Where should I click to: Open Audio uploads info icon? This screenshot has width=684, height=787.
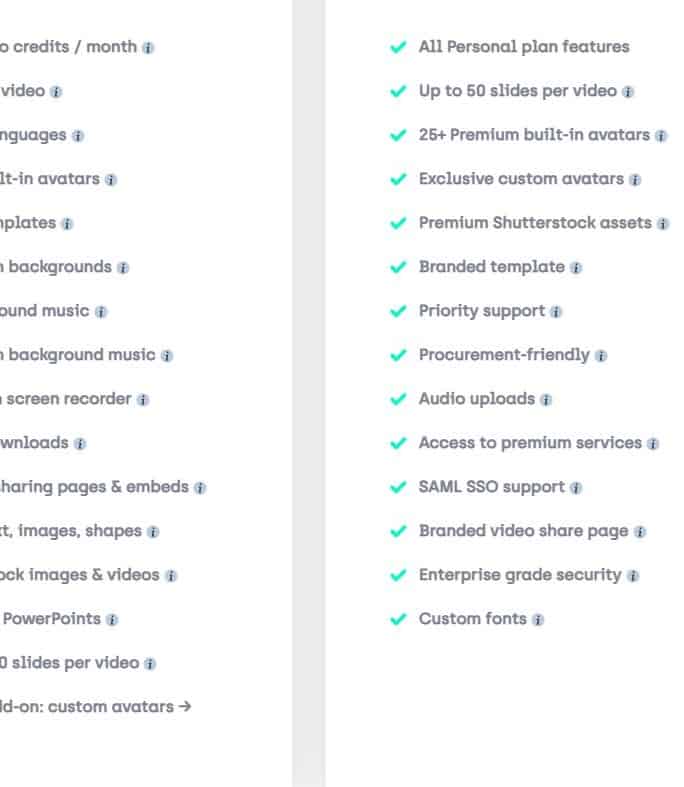pos(546,400)
